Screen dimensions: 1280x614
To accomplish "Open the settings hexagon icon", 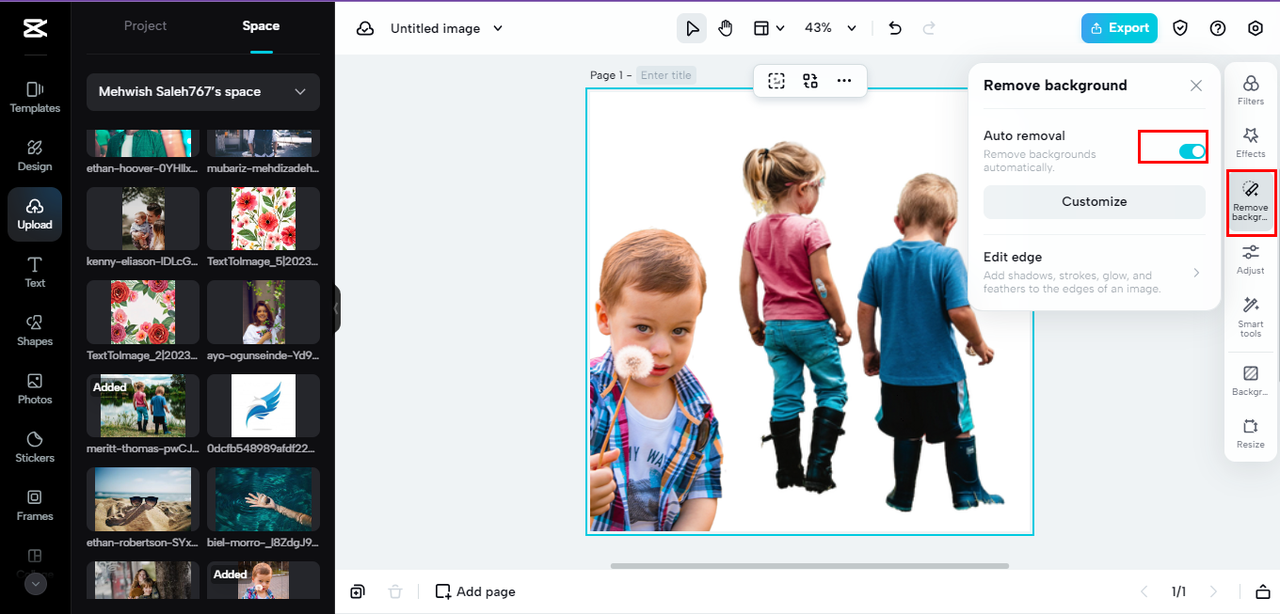I will coord(1255,28).
